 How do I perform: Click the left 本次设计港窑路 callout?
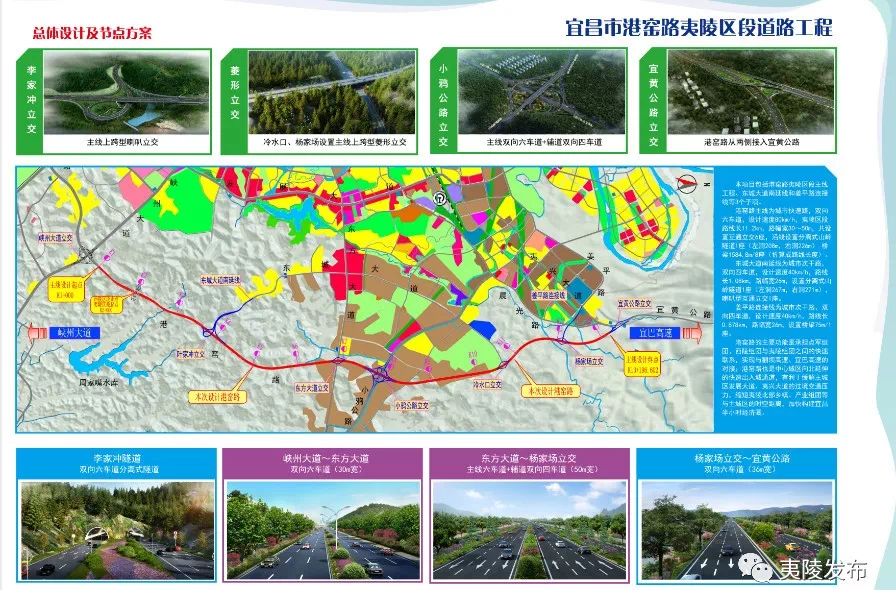(217, 396)
